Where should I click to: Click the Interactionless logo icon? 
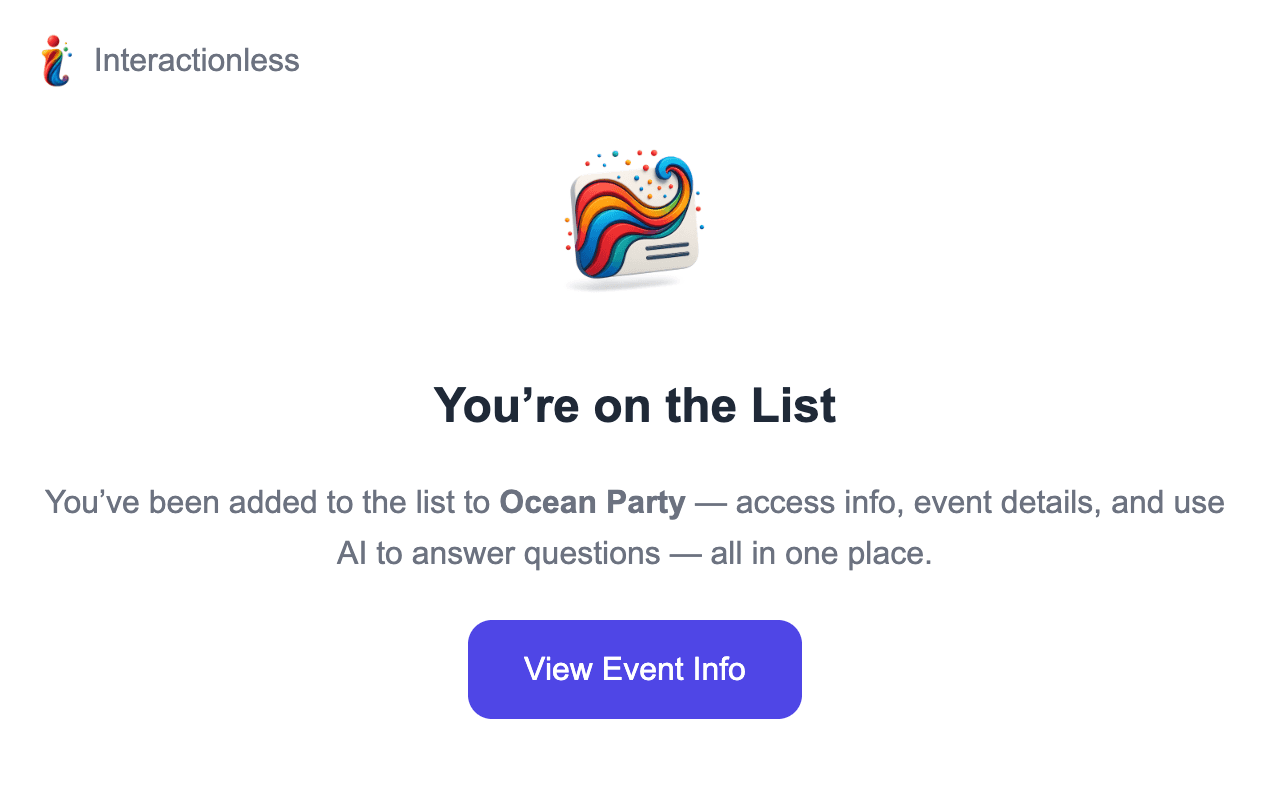[56, 61]
